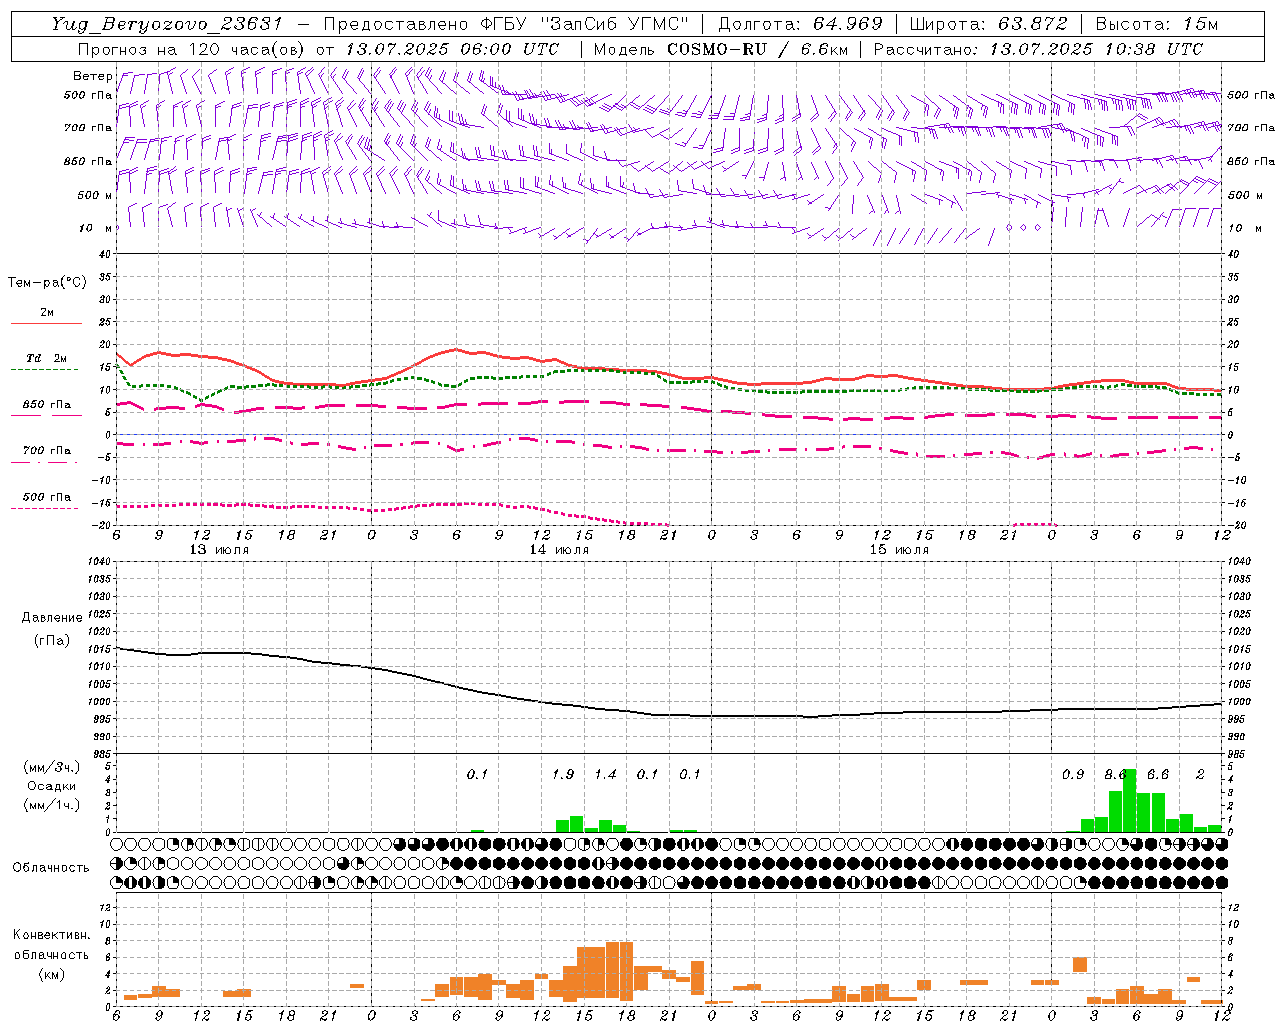
Task: Click the longitude value 64.969
Action: [x=847, y=24]
